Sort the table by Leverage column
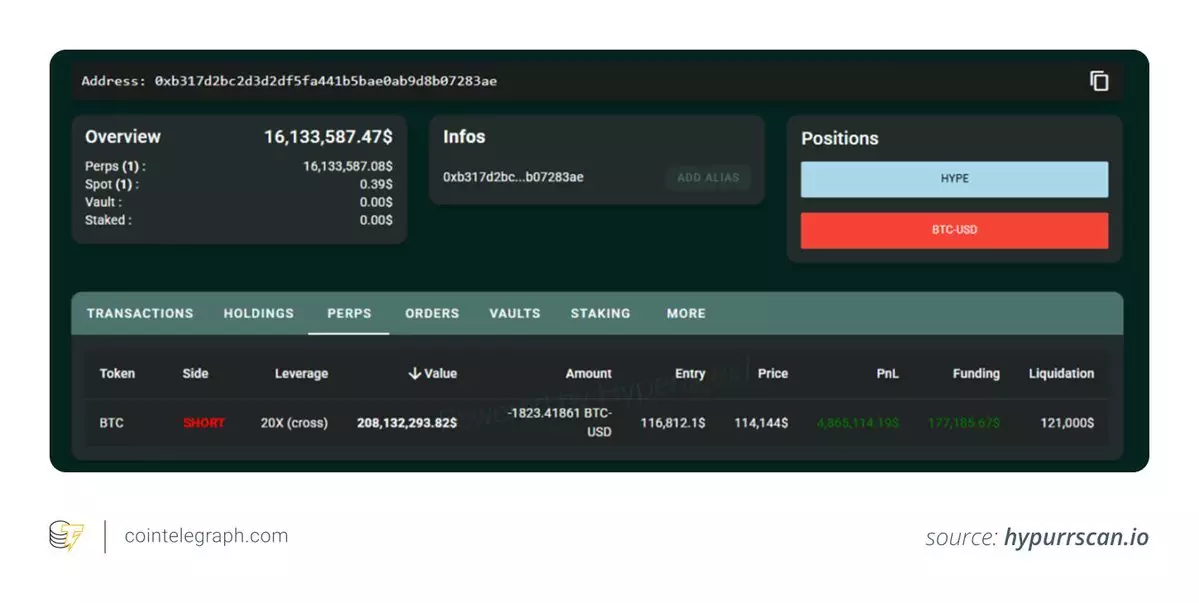Viewport: 1199px width, 603px height. tap(301, 373)
